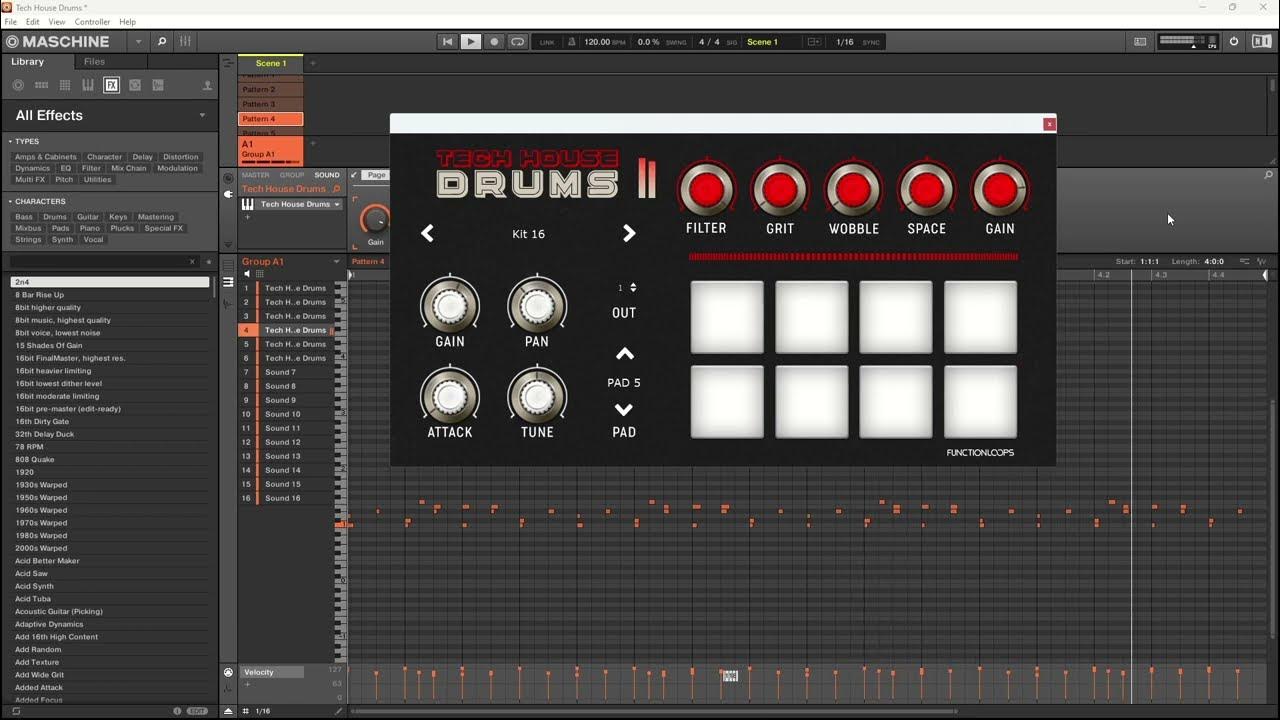Select the Groups library icon
Screen dimensions: 1280x720
[41, 86]
